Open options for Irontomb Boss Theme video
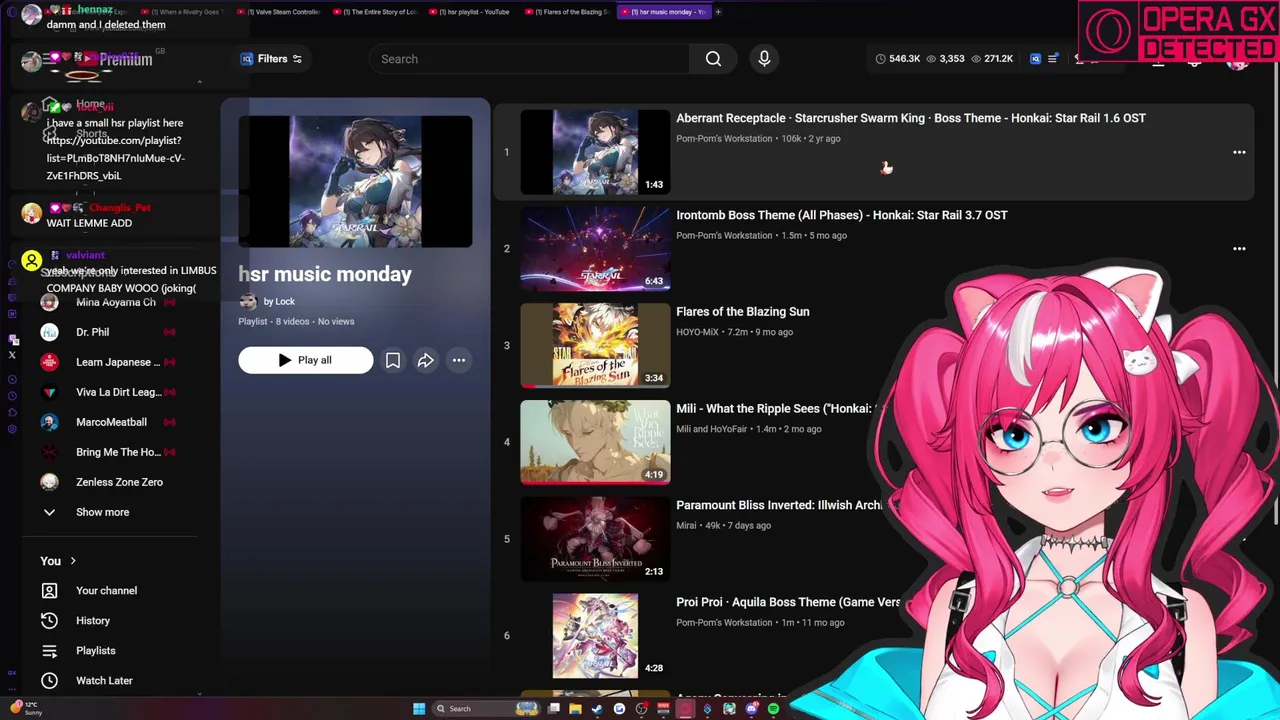The height and width of the screenshot is (720, 1280). 1239,249
